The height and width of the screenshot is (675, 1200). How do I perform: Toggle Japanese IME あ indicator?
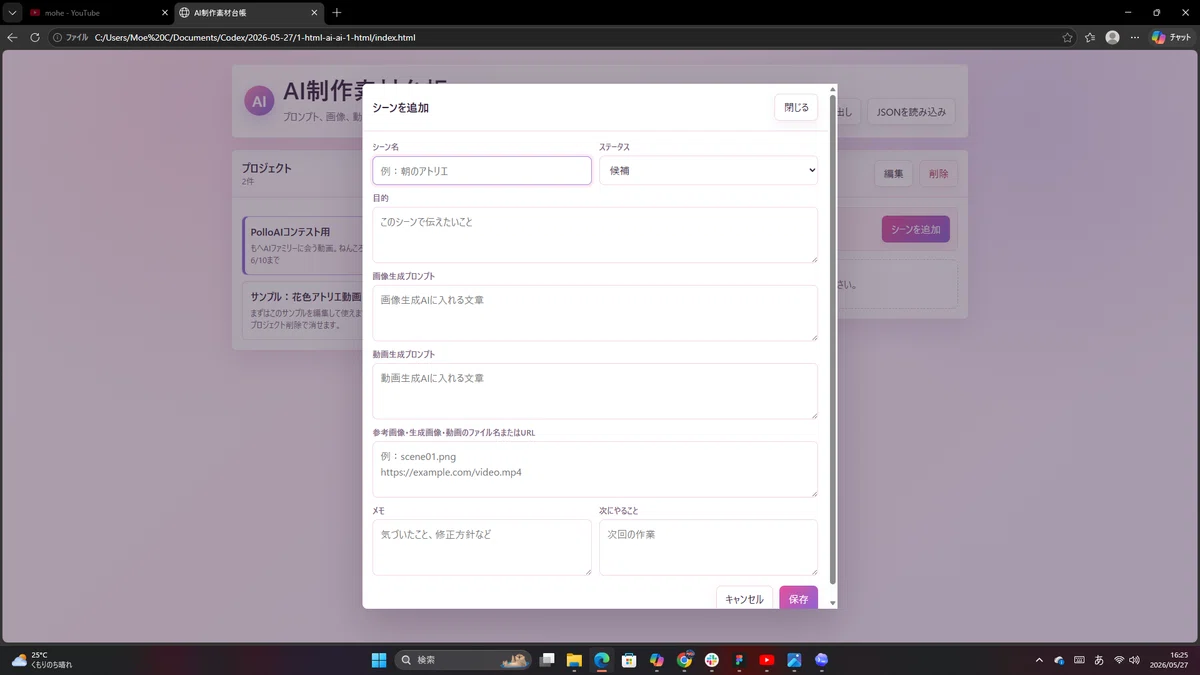(1099, 660)
